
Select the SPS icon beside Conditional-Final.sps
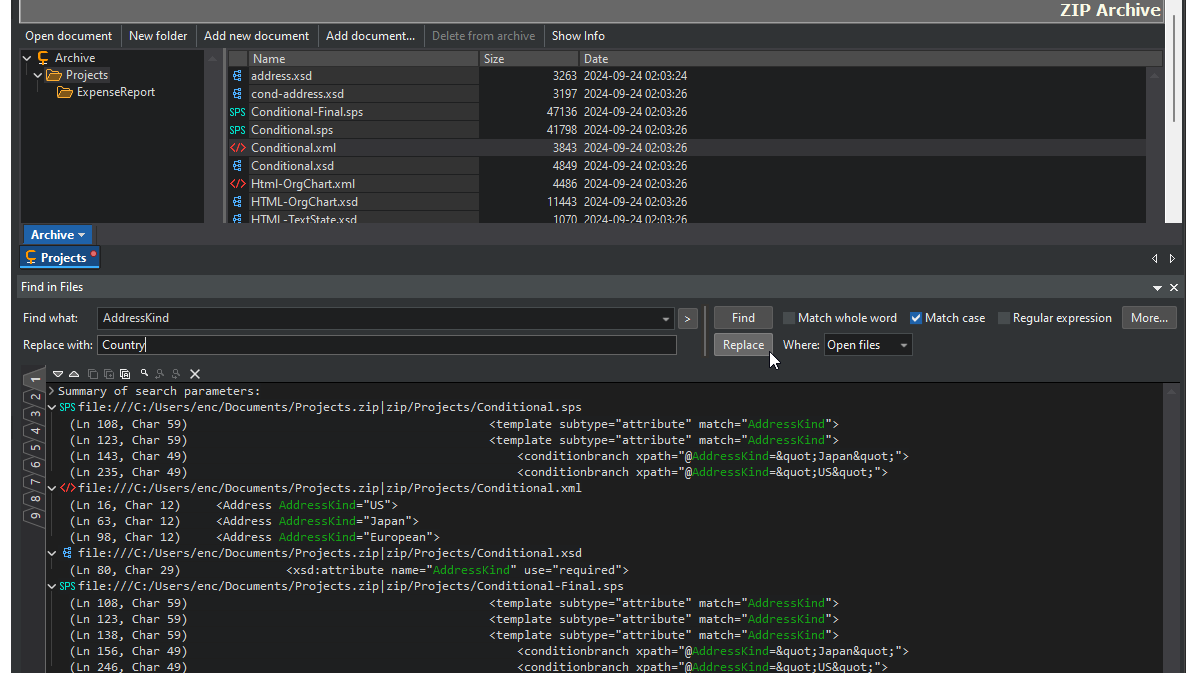point(237,111)
